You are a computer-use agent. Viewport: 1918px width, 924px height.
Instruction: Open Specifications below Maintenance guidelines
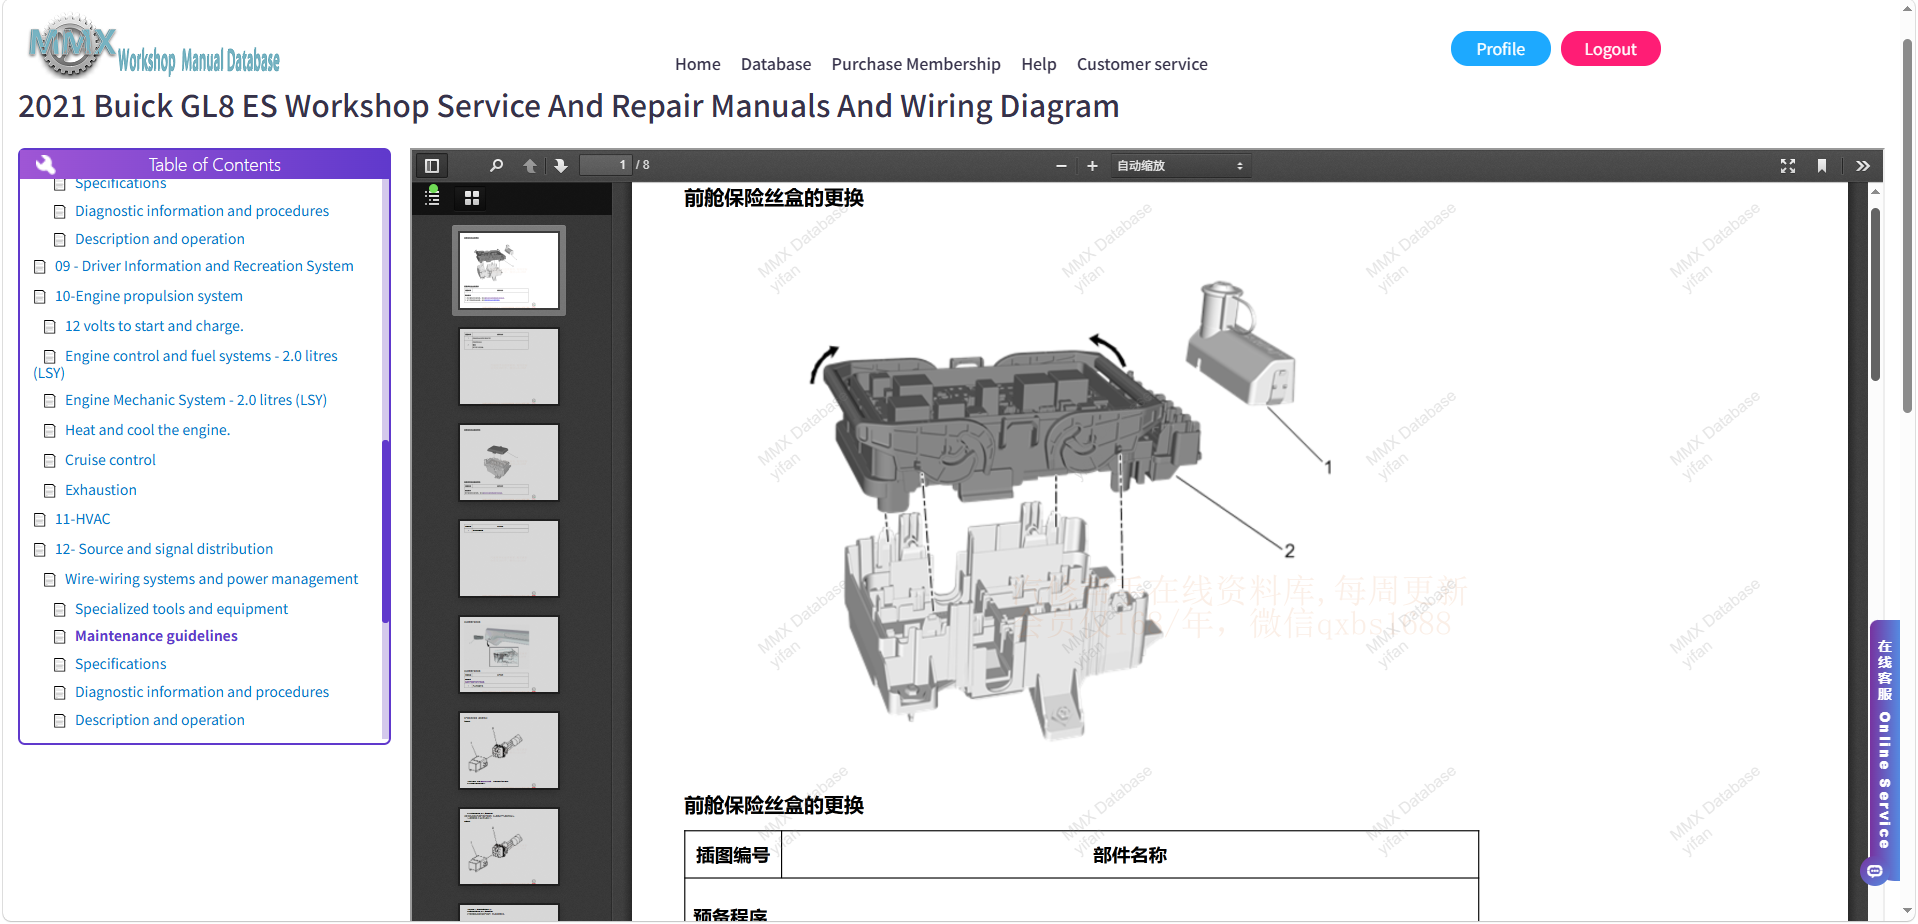pos(121,664)
